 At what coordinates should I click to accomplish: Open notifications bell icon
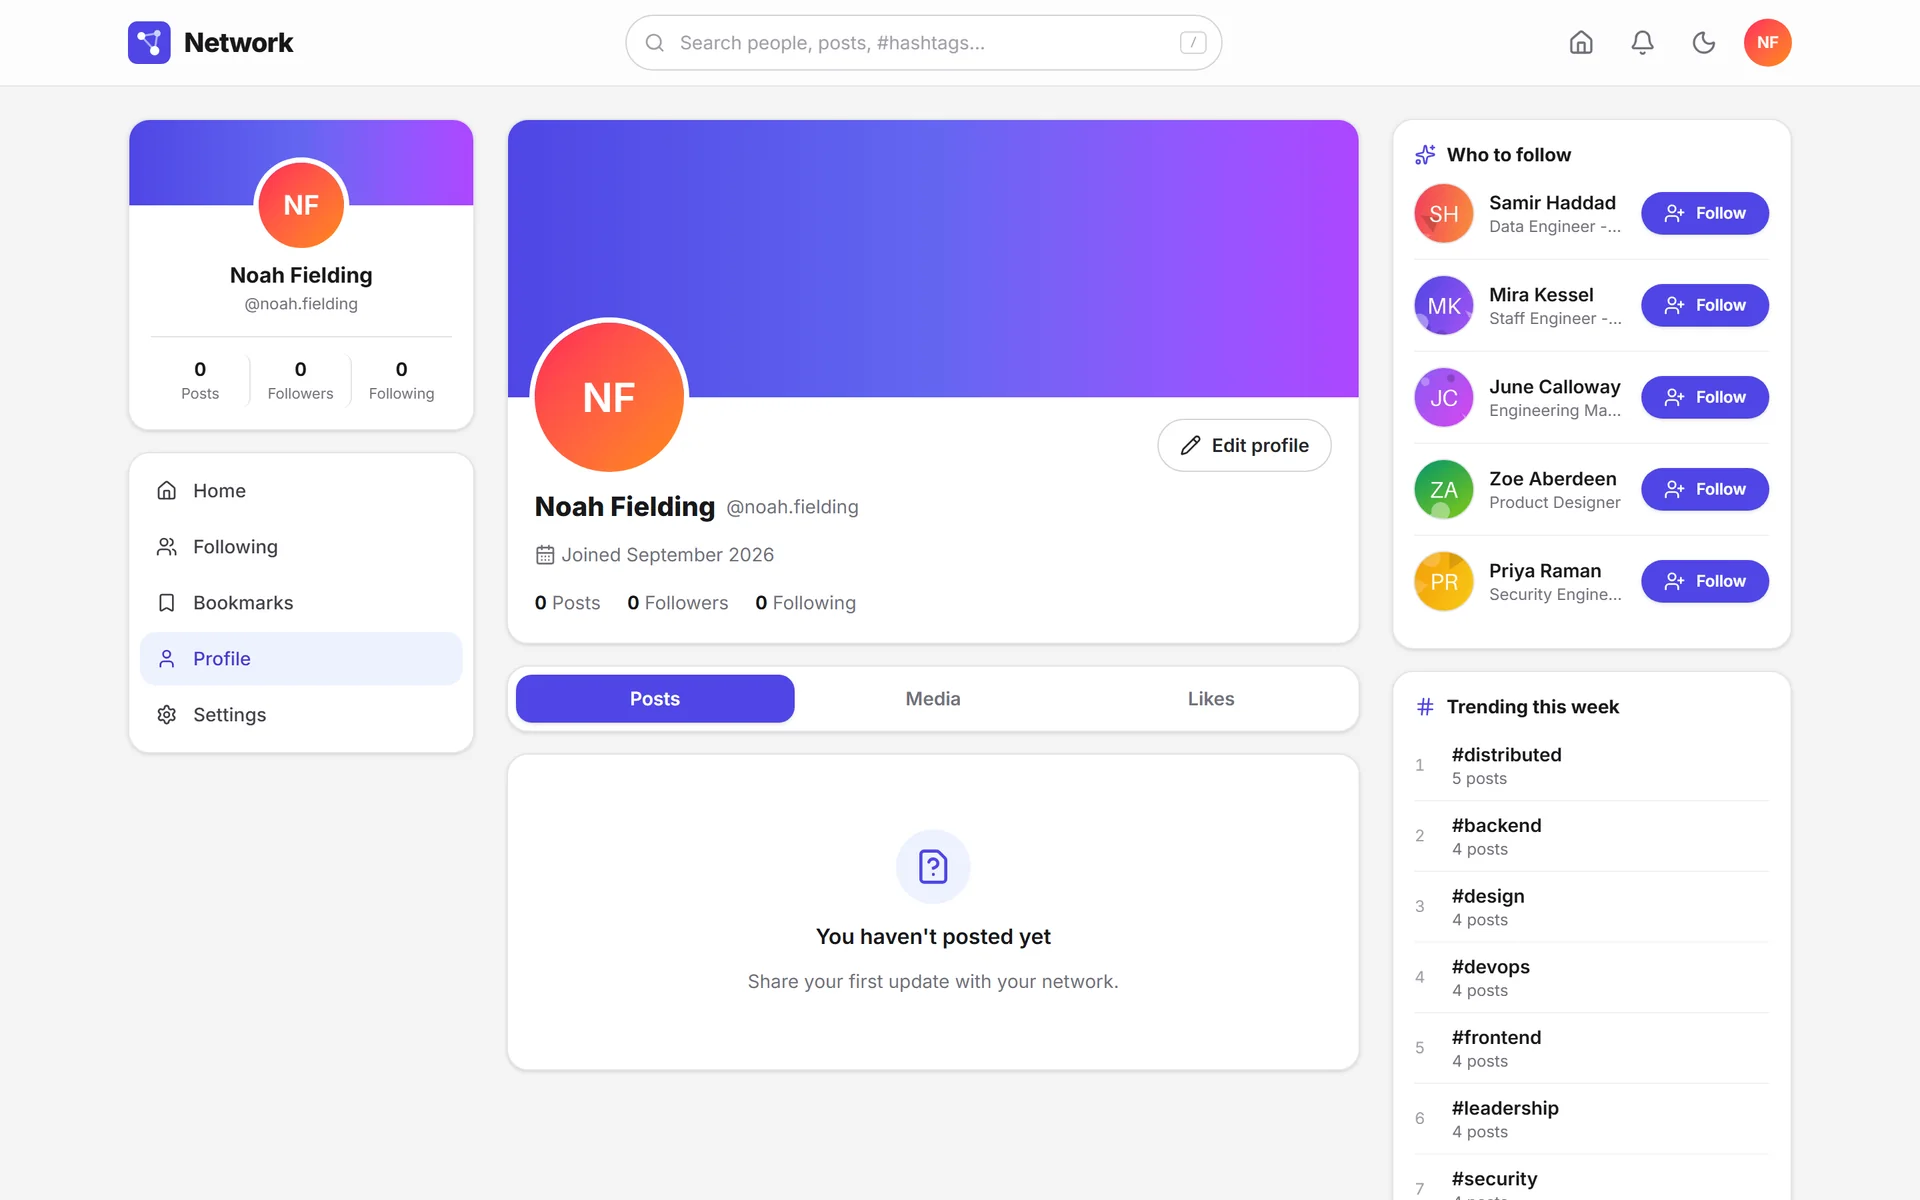1642,43
